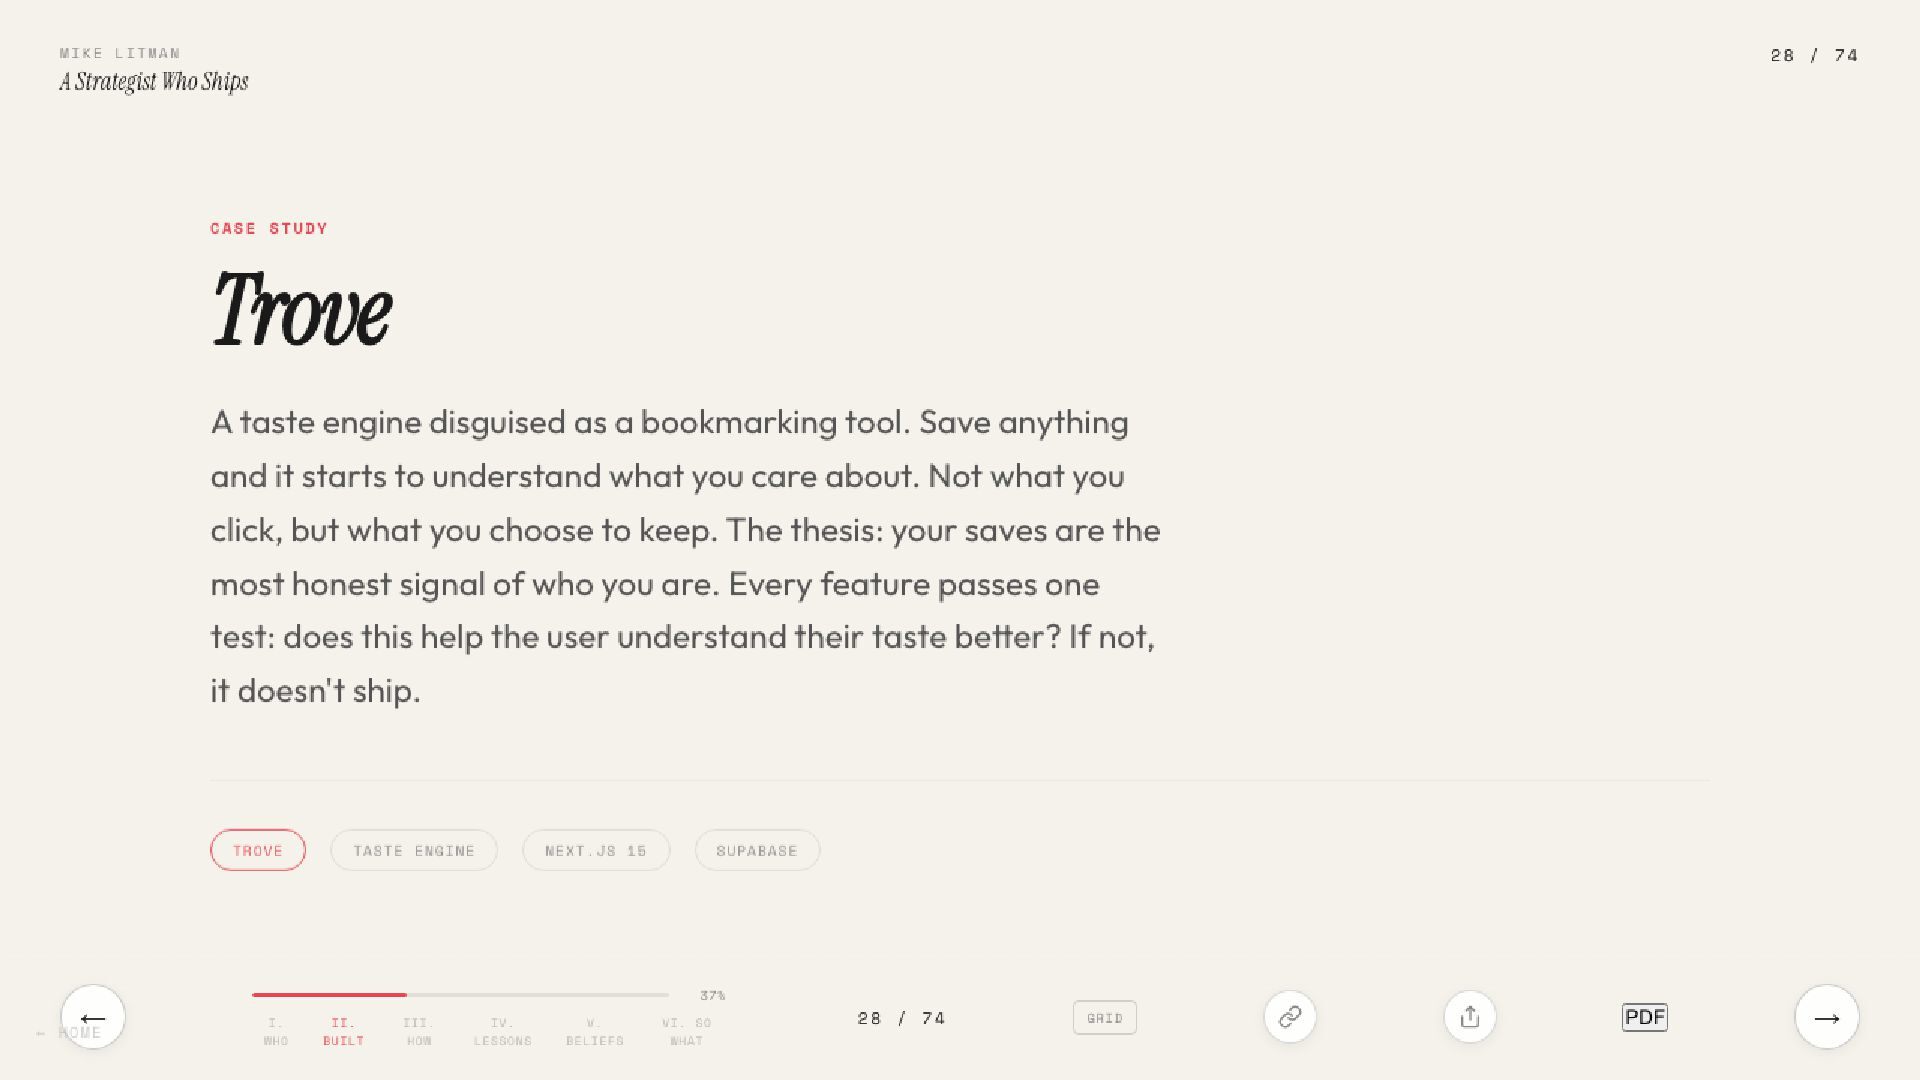Select the TROVE tag pill
The width and height of the screenshot is (1920, 1080).
click(258, 850)
